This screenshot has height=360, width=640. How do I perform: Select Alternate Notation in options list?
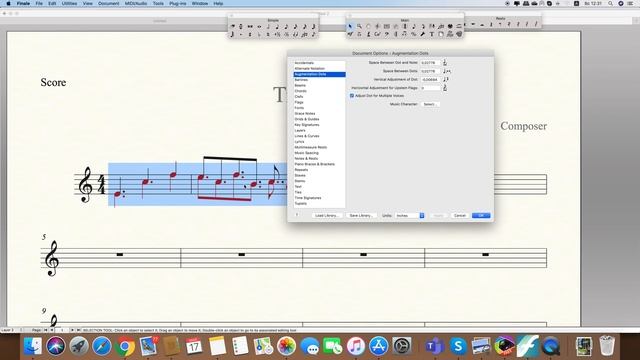(x=319, y=69)
